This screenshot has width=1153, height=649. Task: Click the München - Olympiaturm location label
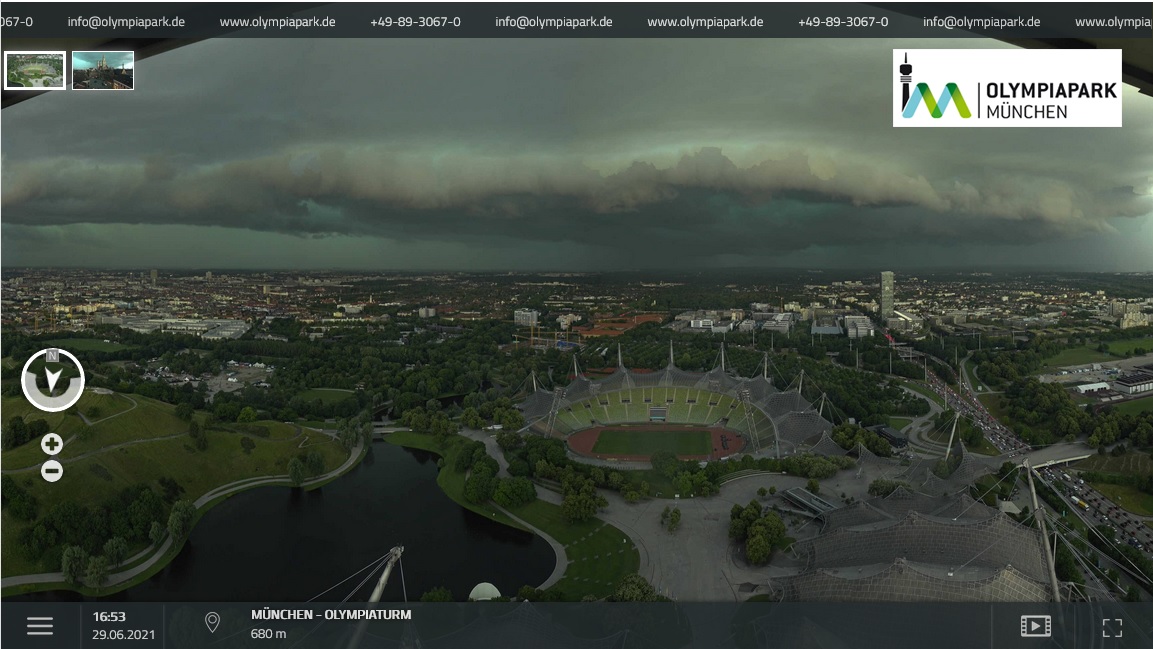point(330,615)
